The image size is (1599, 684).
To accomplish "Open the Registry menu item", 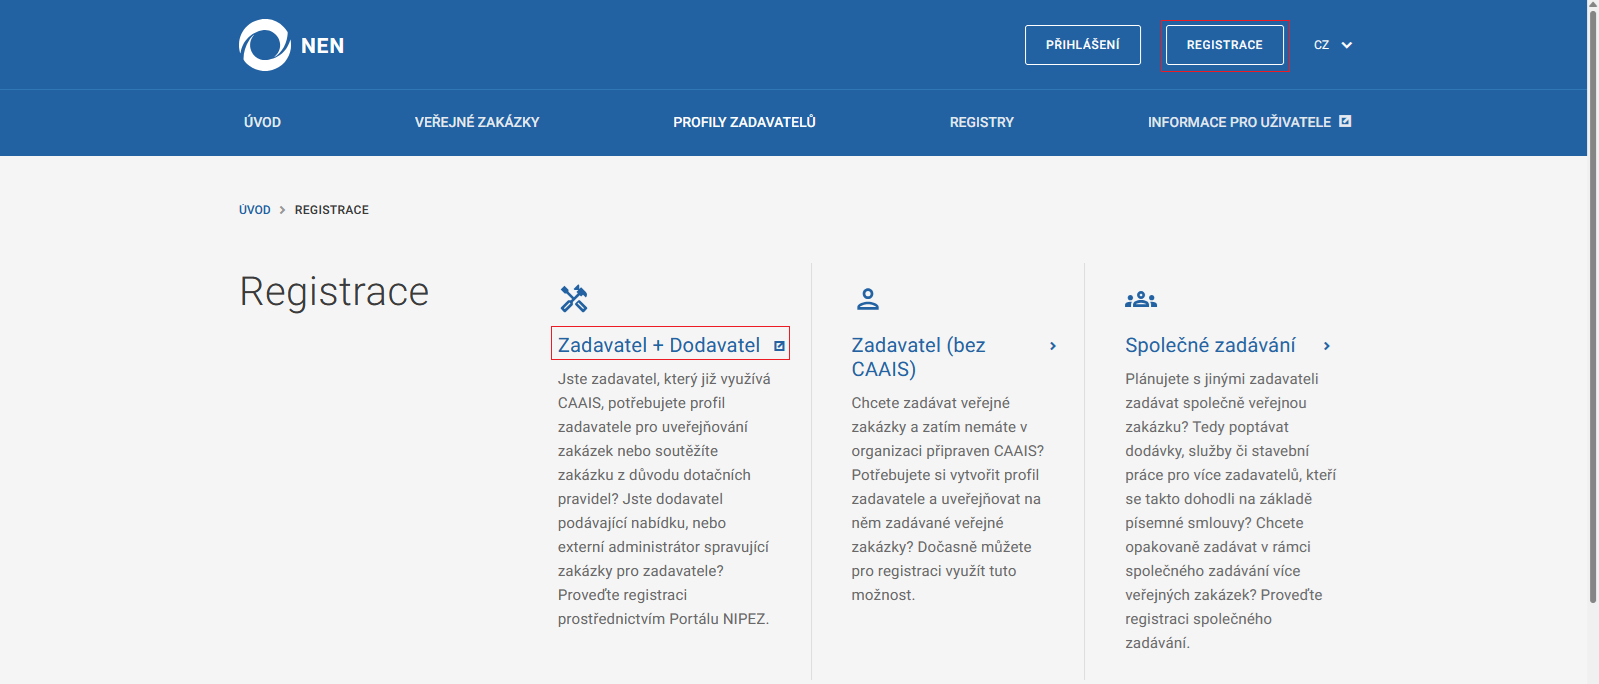I will (x=981, y=122).
